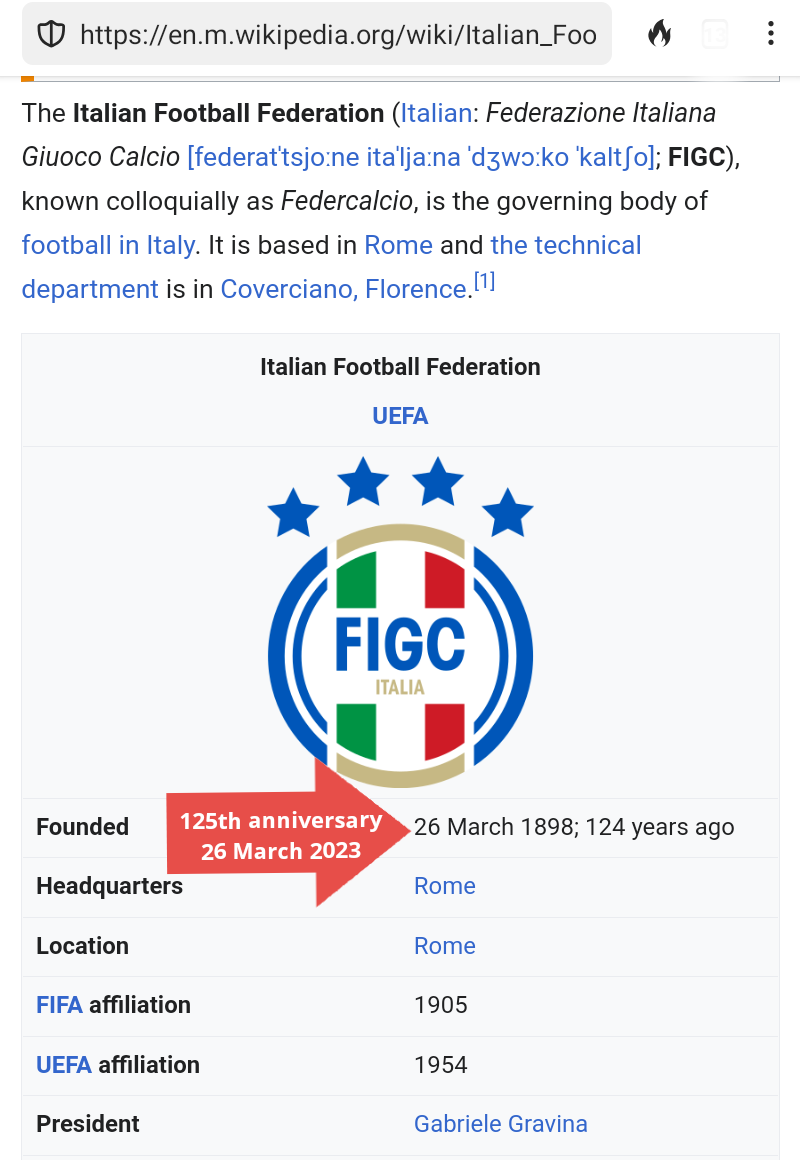Click the IPA pronunciation link
This screenshot has width=800, height=1160.
pyautogui.click(x=420, y=157)
